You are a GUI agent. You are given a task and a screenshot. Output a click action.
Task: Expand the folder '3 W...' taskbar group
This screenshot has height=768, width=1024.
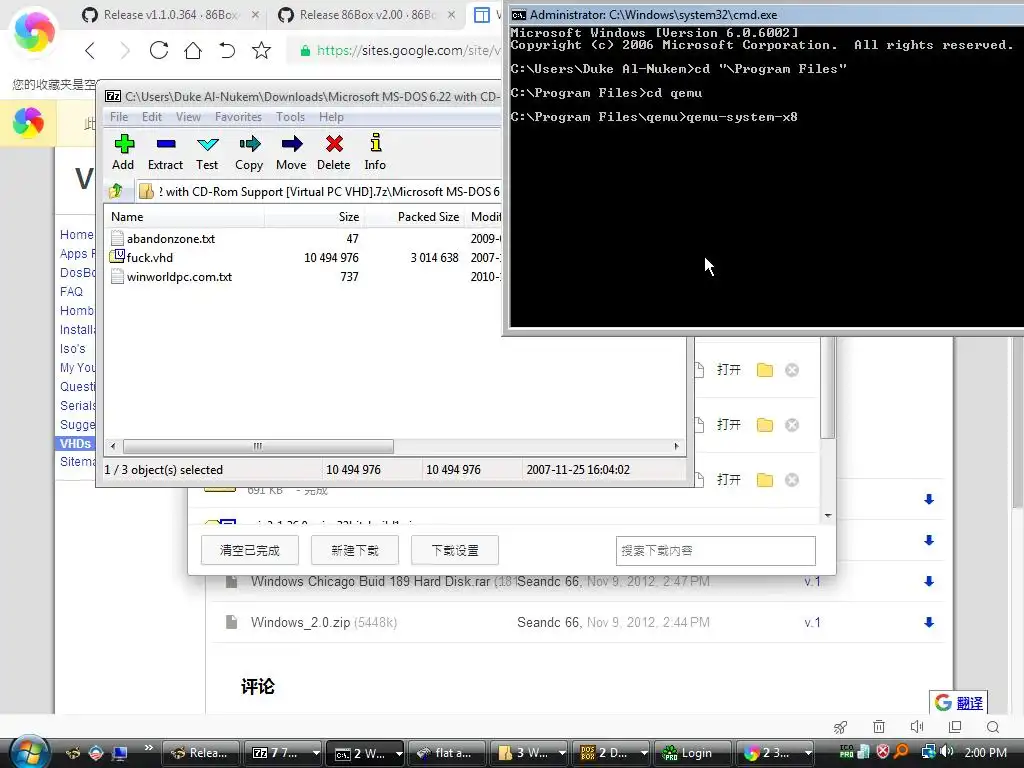[562, 753]
